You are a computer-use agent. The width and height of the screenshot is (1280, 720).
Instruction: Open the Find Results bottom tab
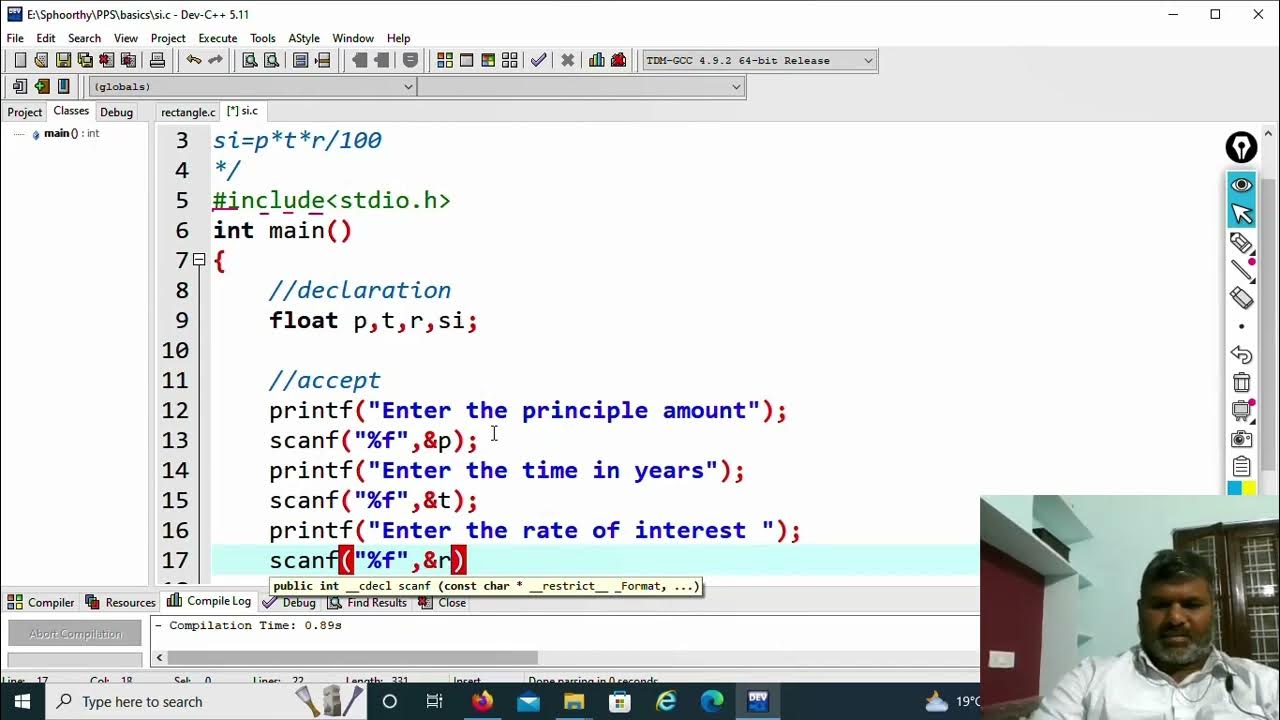pos(367,602)
